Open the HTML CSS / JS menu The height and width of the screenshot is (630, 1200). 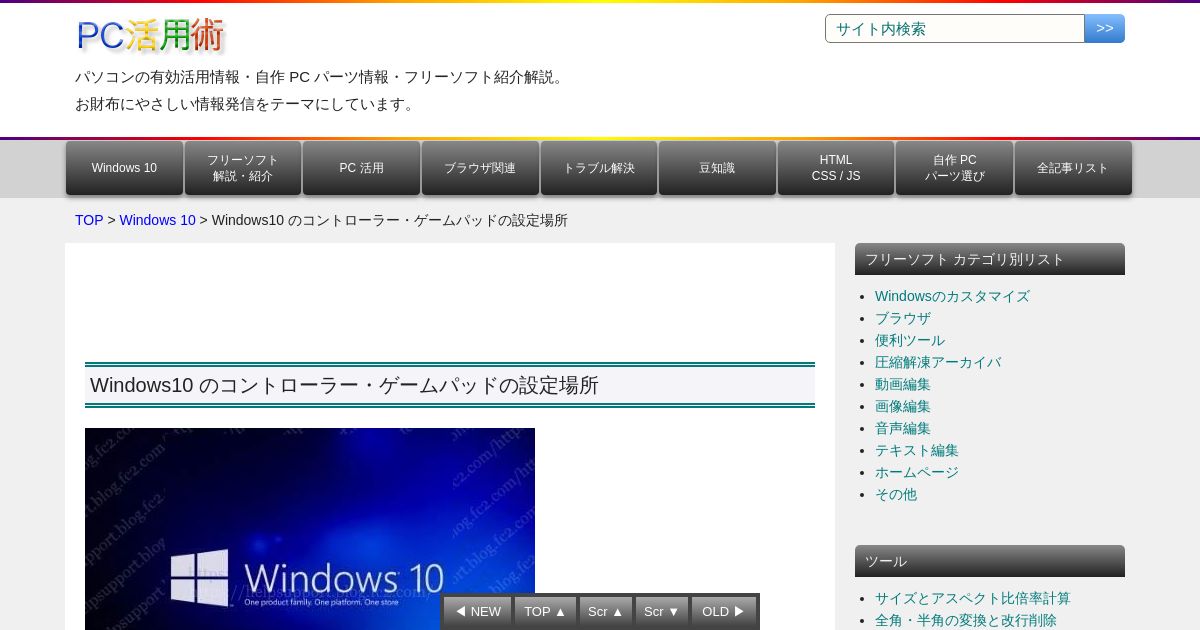point(836,168)
